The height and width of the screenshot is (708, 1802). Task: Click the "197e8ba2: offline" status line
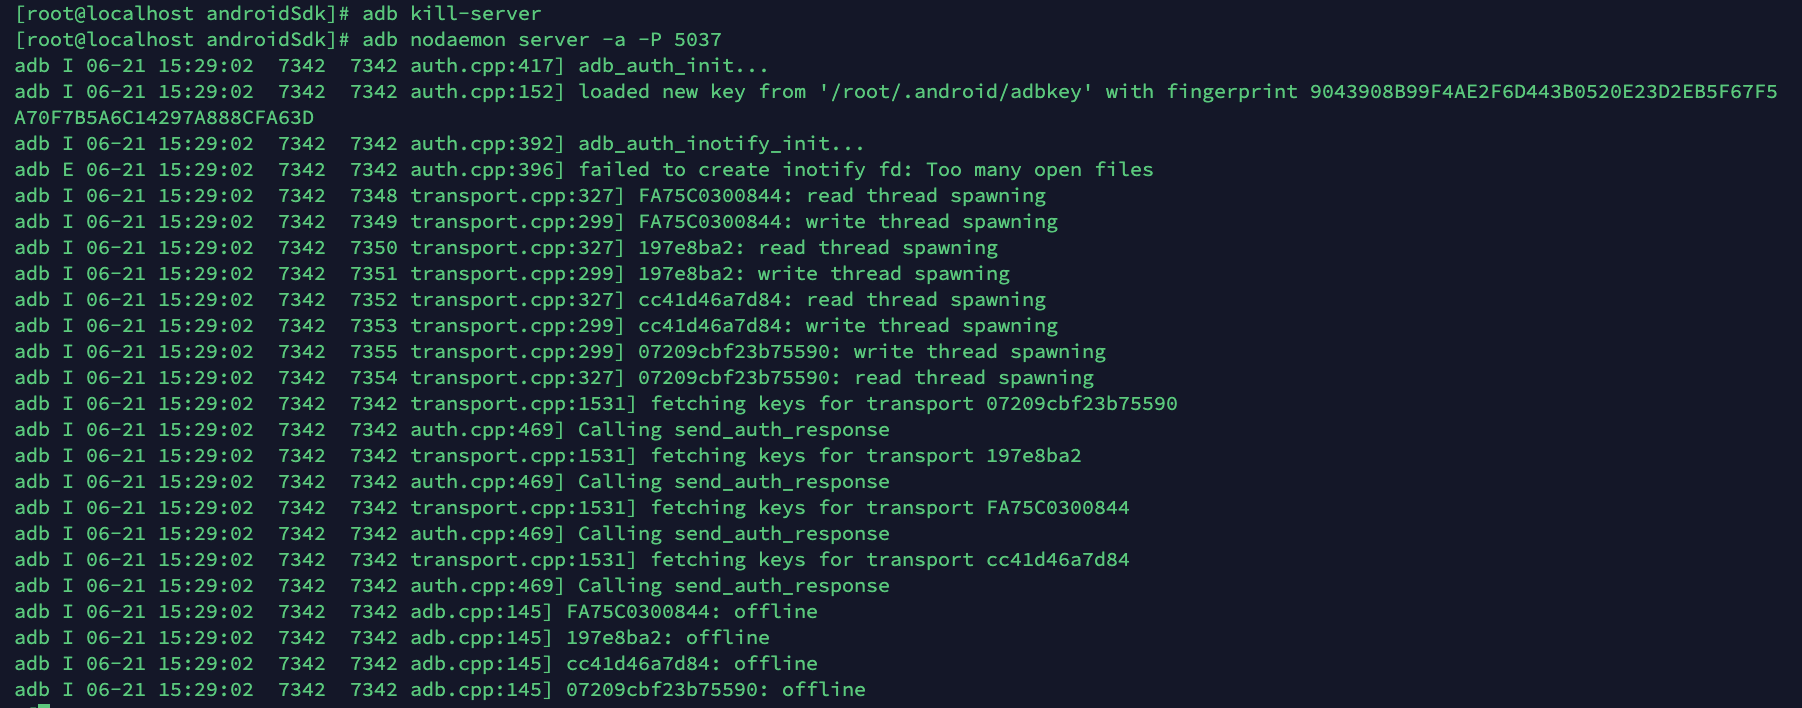[668, 638]
